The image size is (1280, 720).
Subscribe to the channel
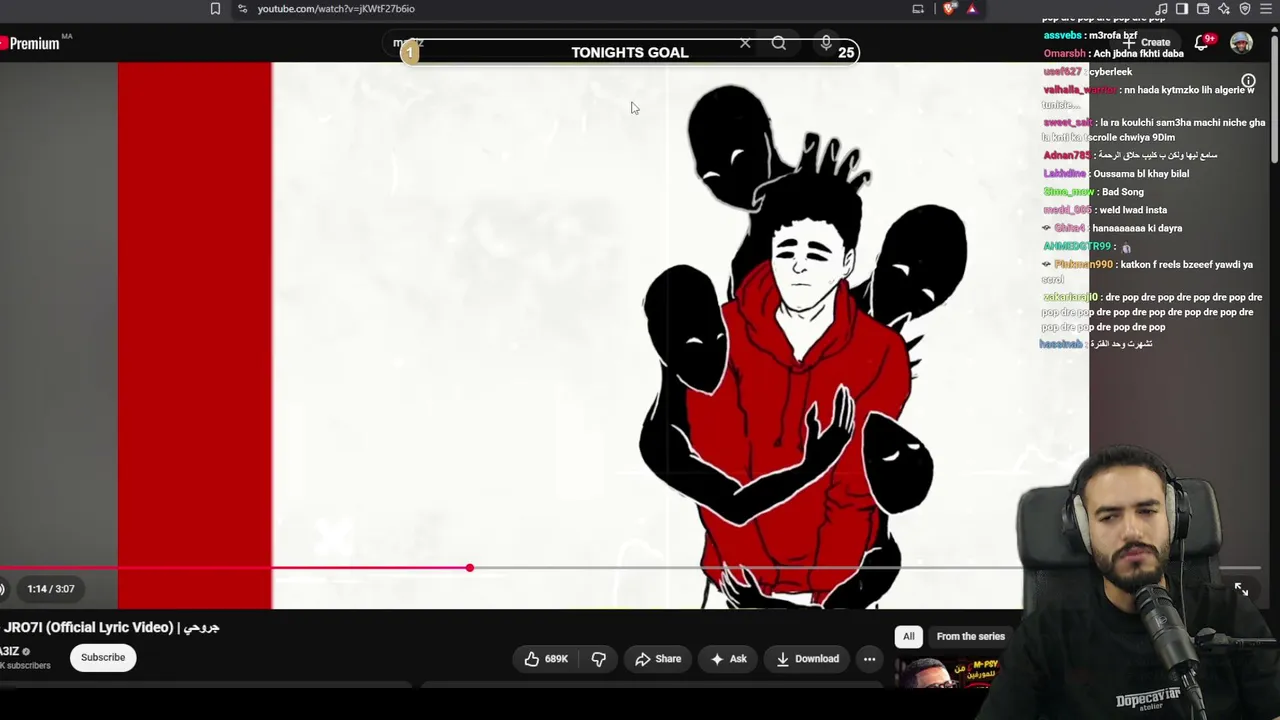coord(103,658)
